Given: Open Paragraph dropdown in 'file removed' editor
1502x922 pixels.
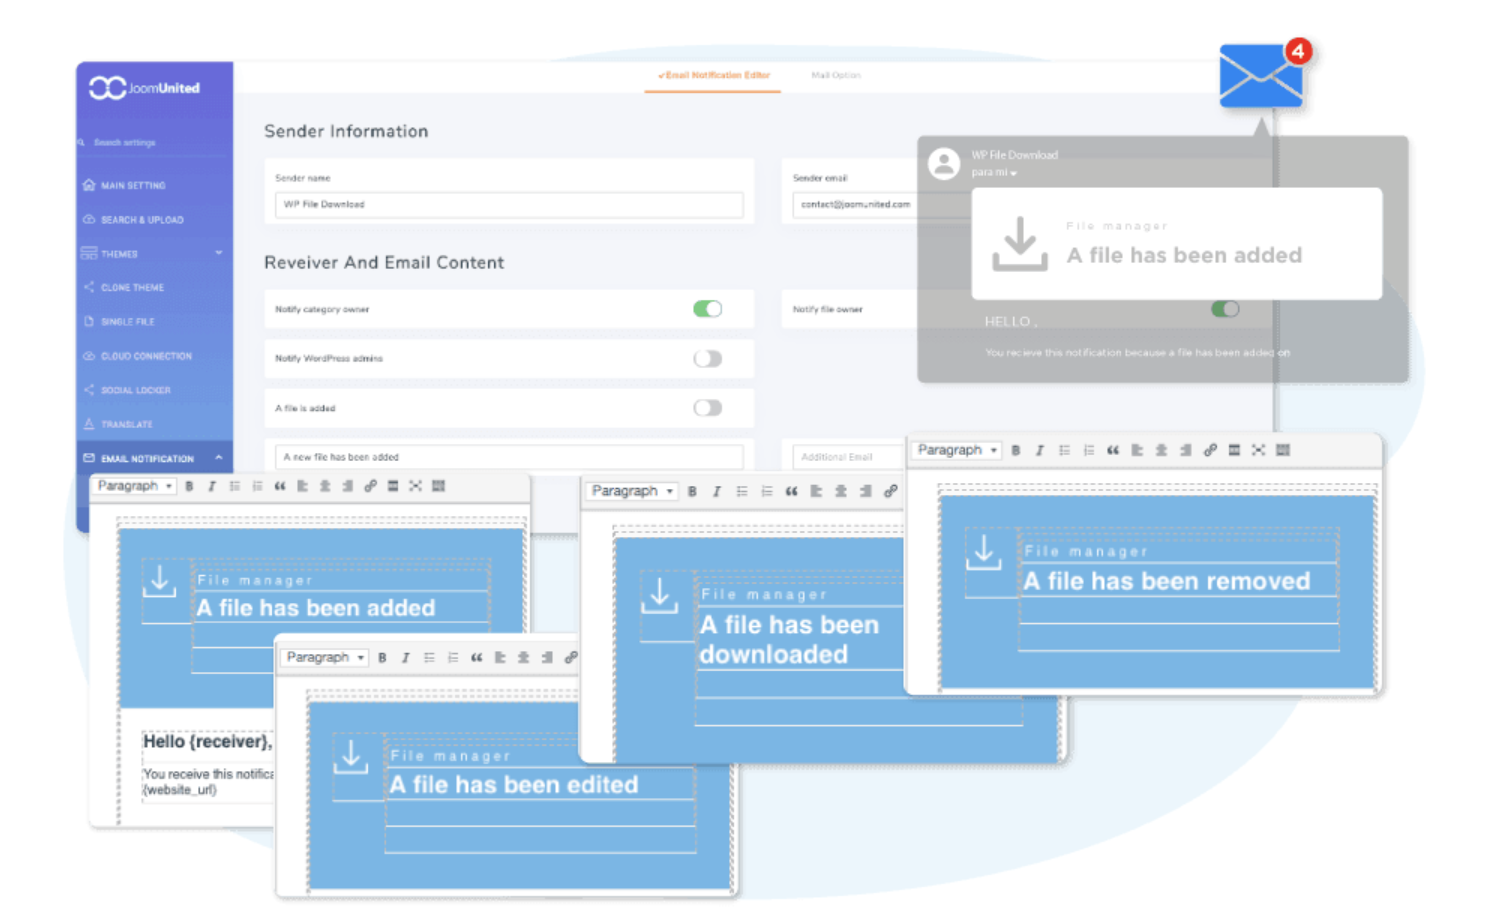Looking at the screenshot, I should click(x=957, y=450).
